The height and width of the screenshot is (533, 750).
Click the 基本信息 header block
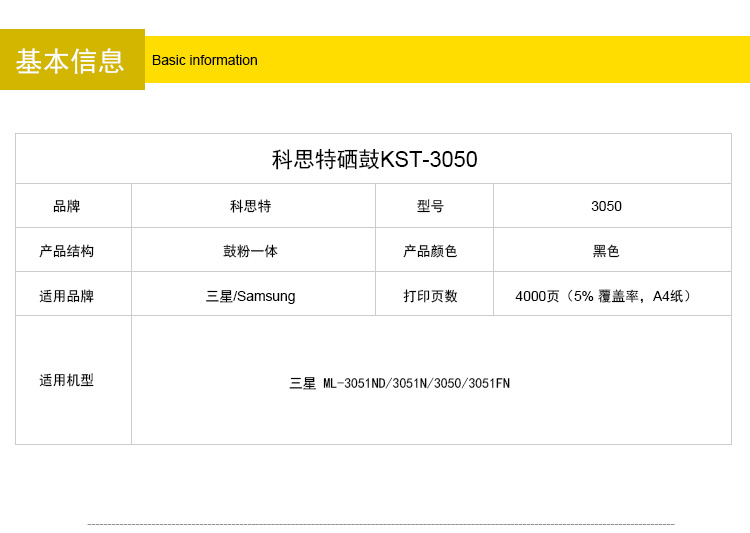pos(71,60)
